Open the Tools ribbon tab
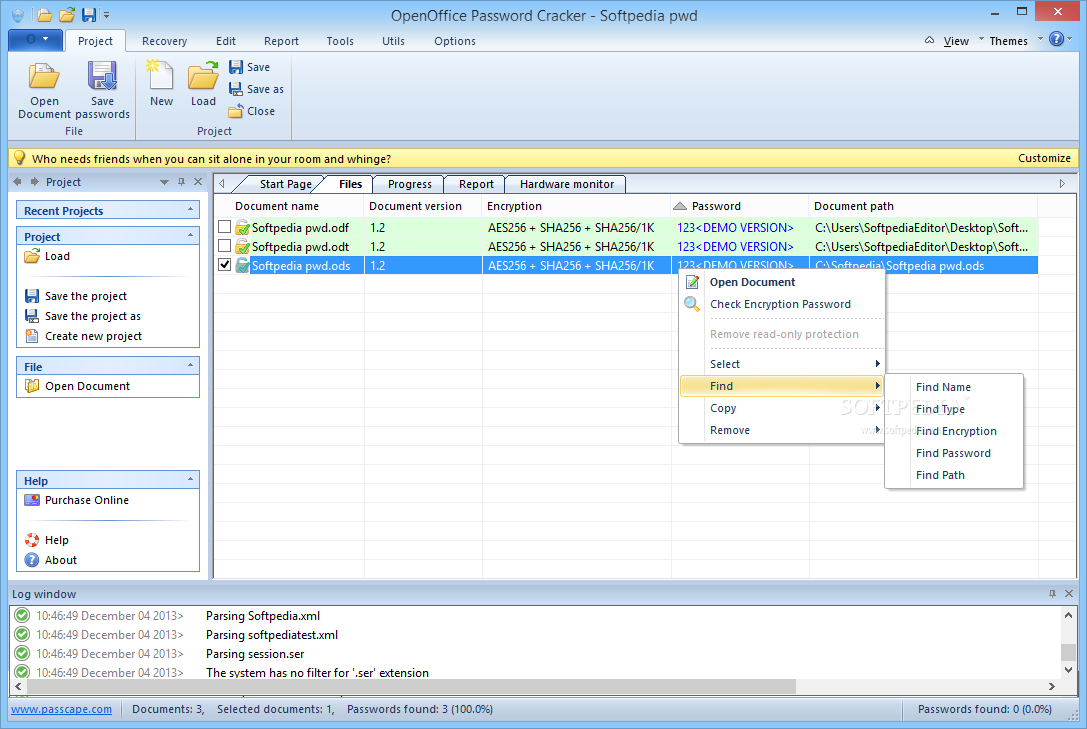Image resolution: width=1087 pixels, height=729 pixels. pyautogui.click(x=340, y=41)
